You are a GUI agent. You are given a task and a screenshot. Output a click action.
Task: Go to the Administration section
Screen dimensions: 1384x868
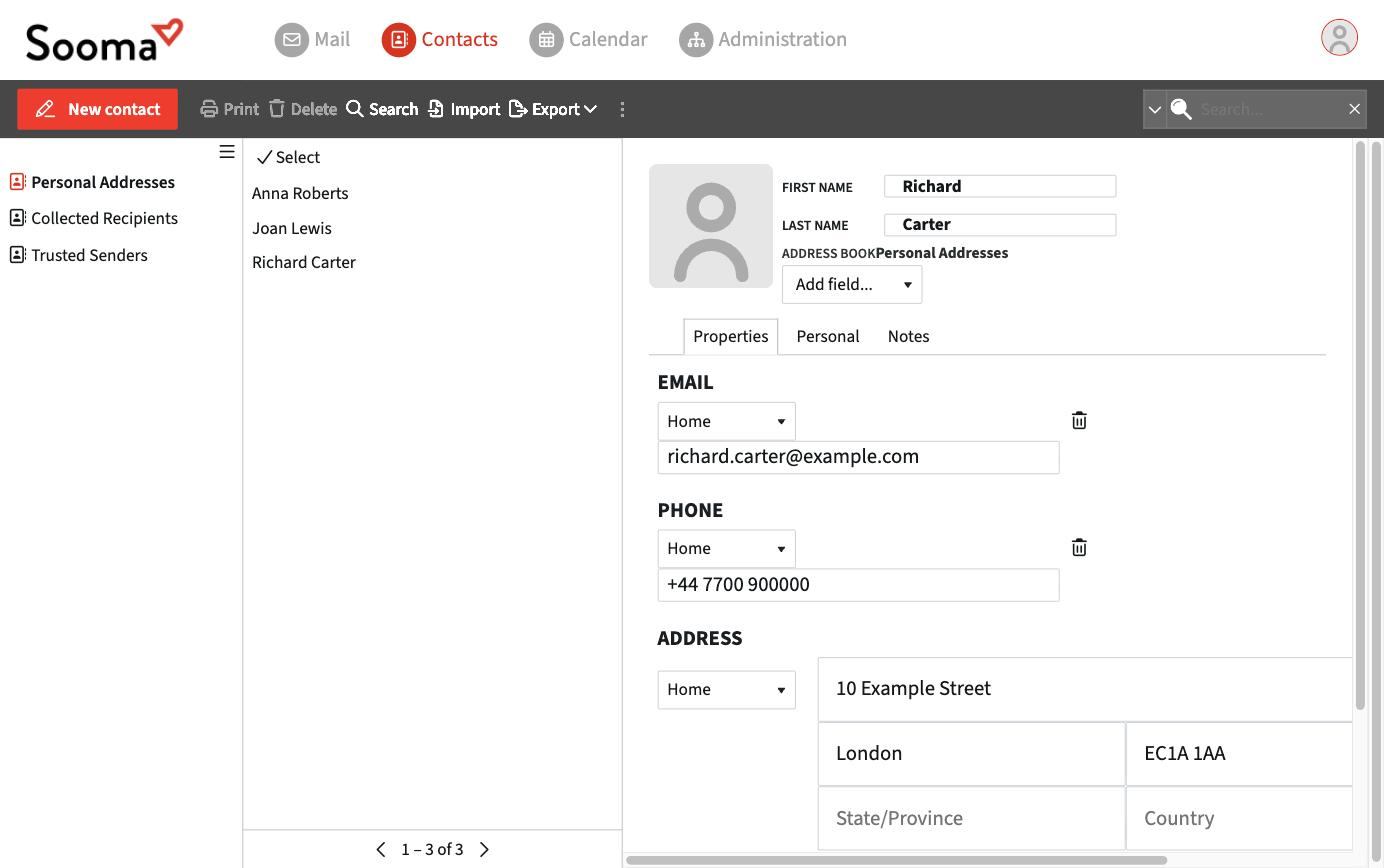tap(763, 40)
